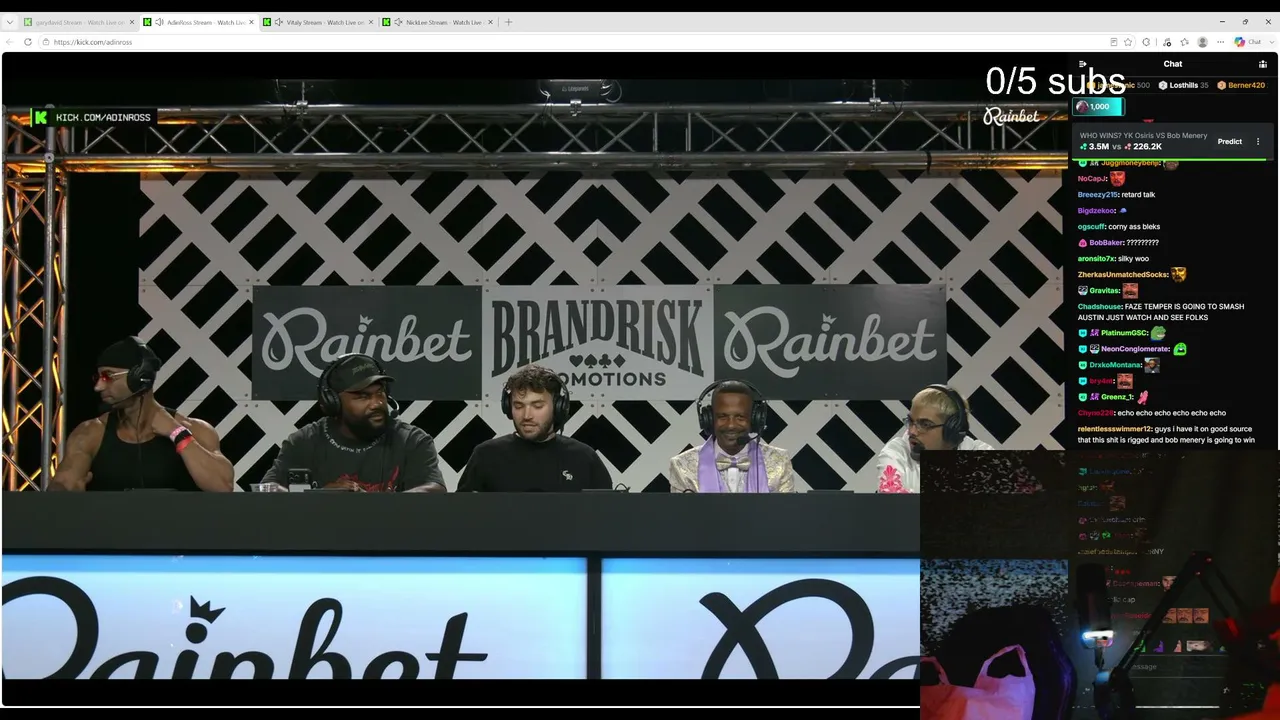Click the prediction totals '3.5M vs 226.2K'

pos(1120,147)
